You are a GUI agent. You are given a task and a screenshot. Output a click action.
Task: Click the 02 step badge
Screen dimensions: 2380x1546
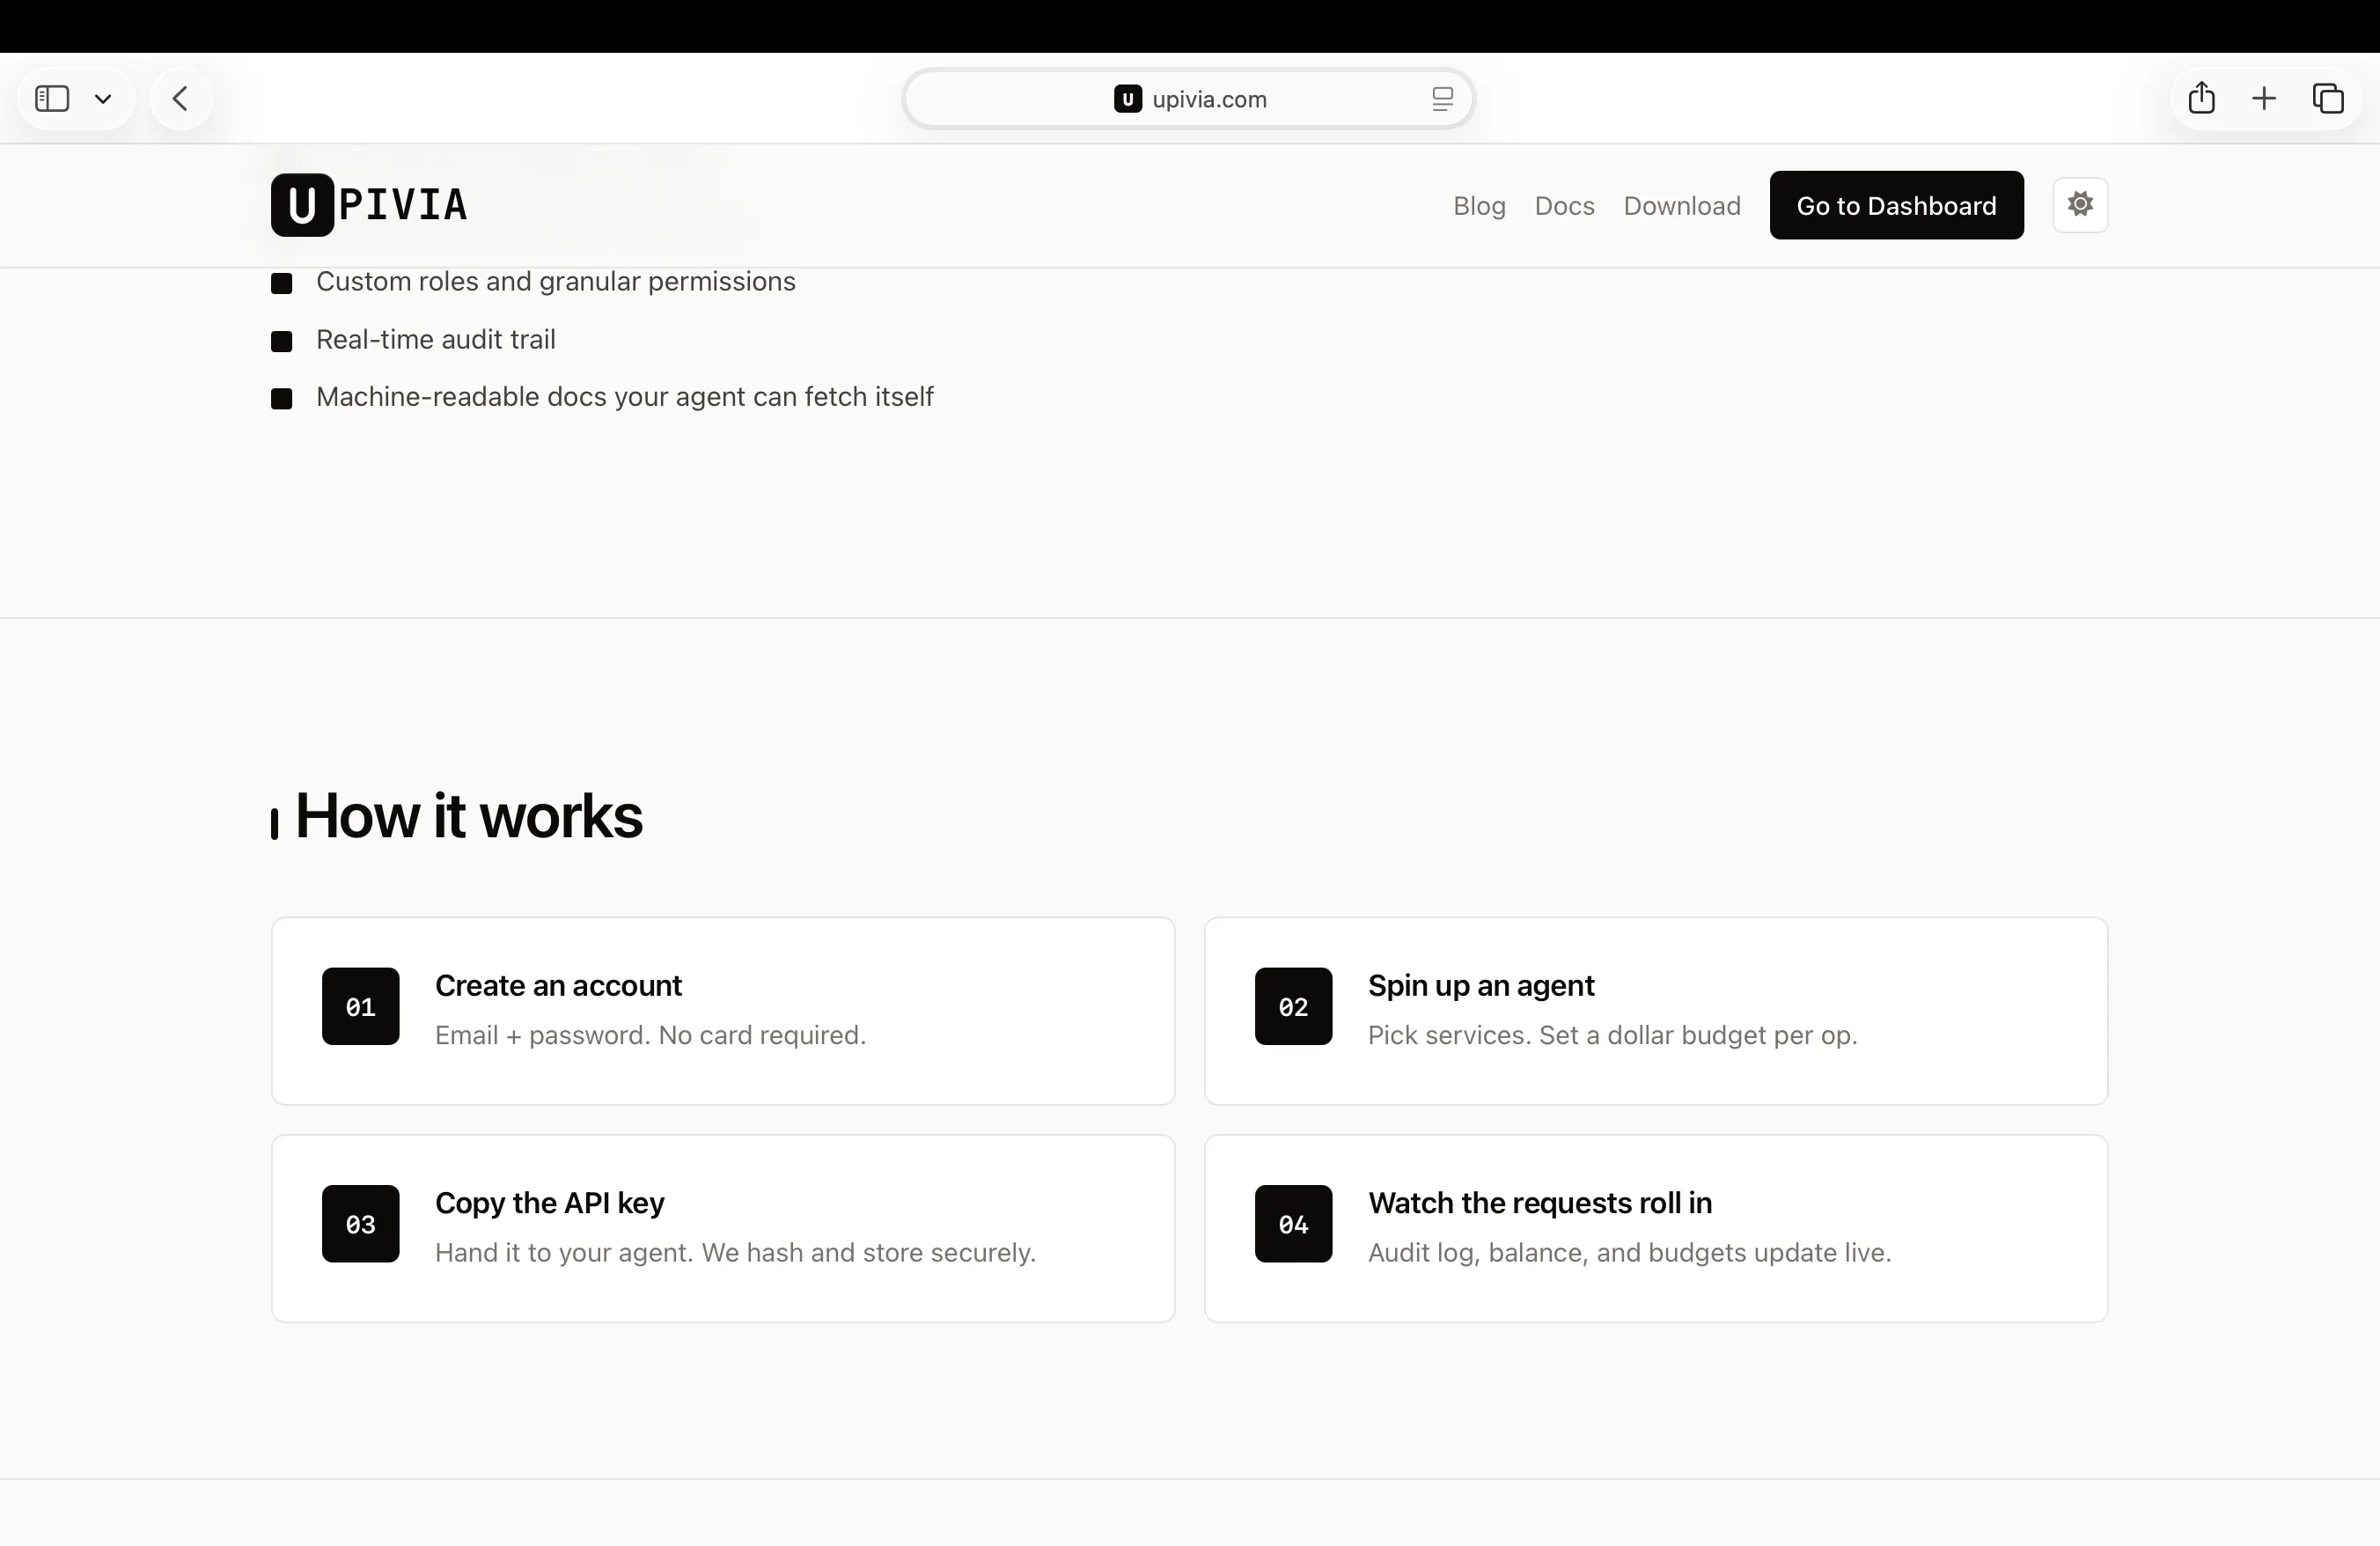(1293, 1006)
